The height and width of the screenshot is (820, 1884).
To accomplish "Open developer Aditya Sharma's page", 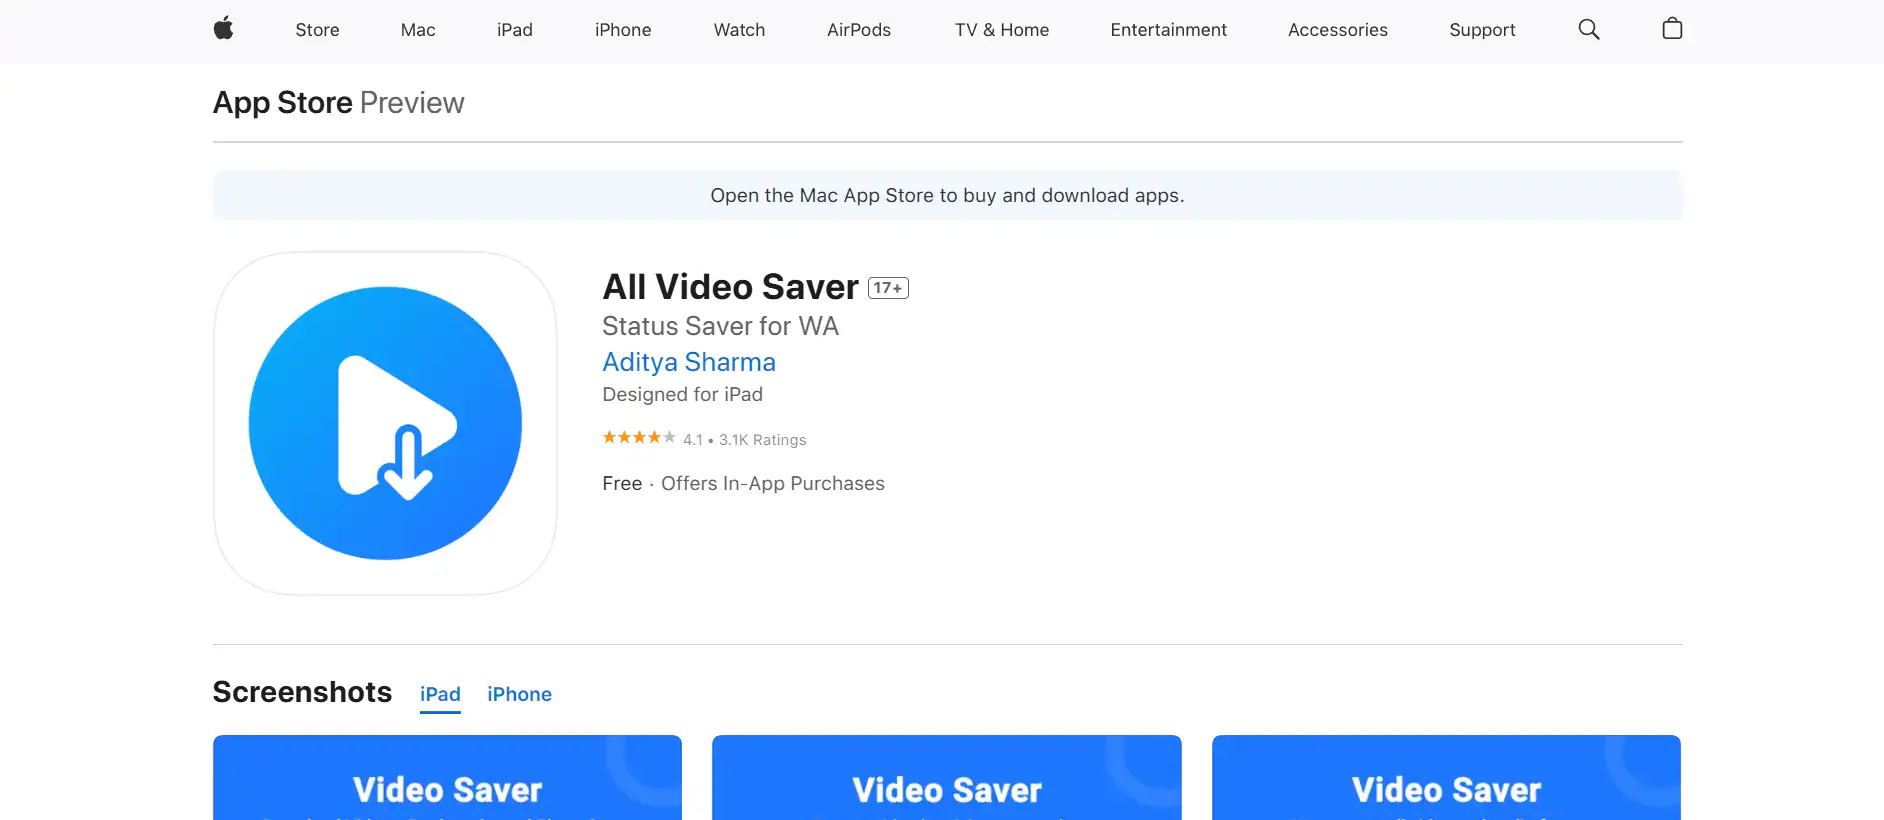I will 689,362.
